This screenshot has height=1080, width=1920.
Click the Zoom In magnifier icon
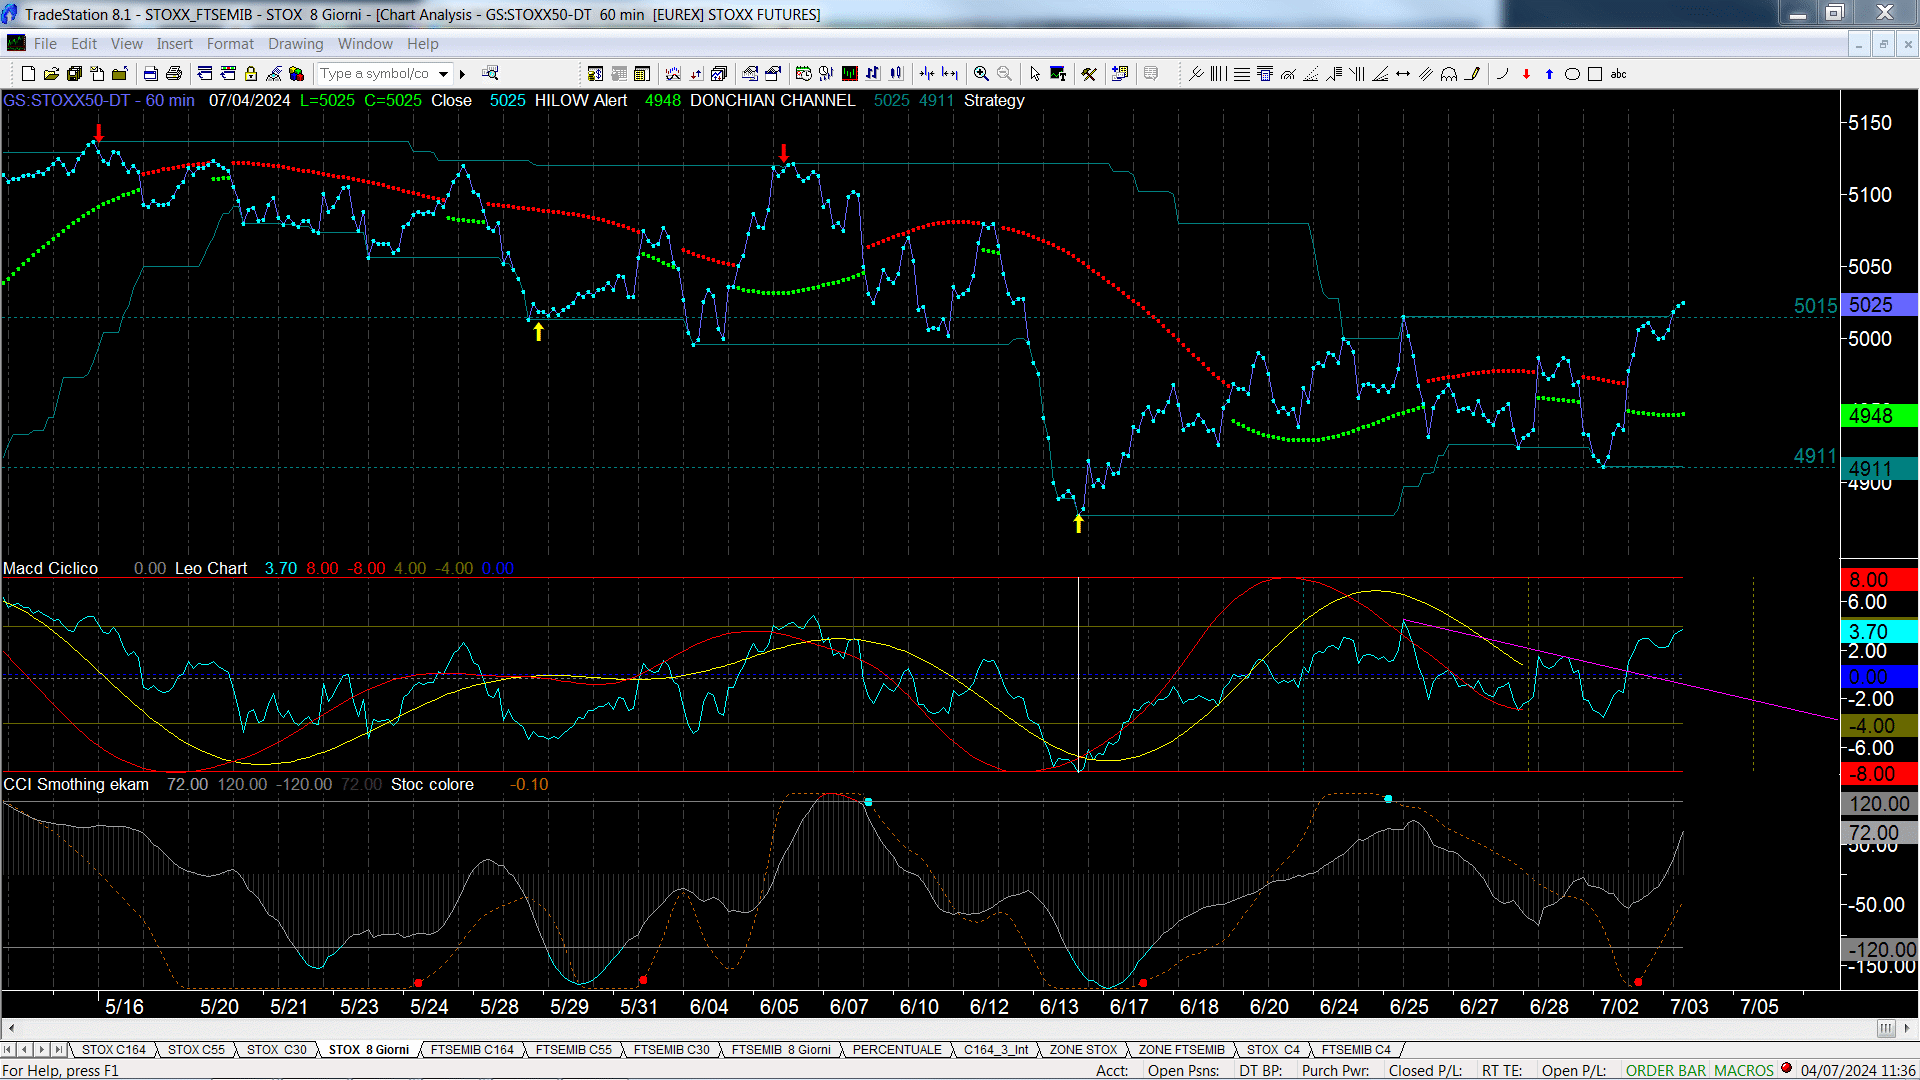coord(981,74)
